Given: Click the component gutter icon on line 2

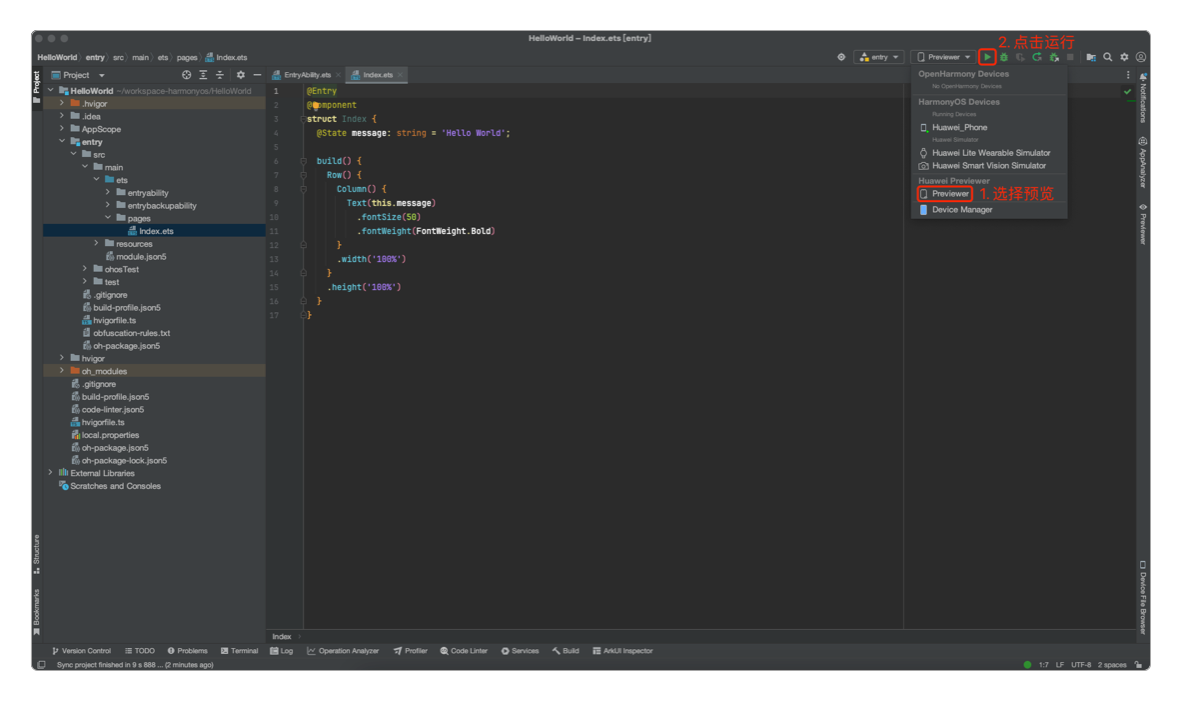Looking at the screenshot, I should pyautogui.click(x=316, y=105).
